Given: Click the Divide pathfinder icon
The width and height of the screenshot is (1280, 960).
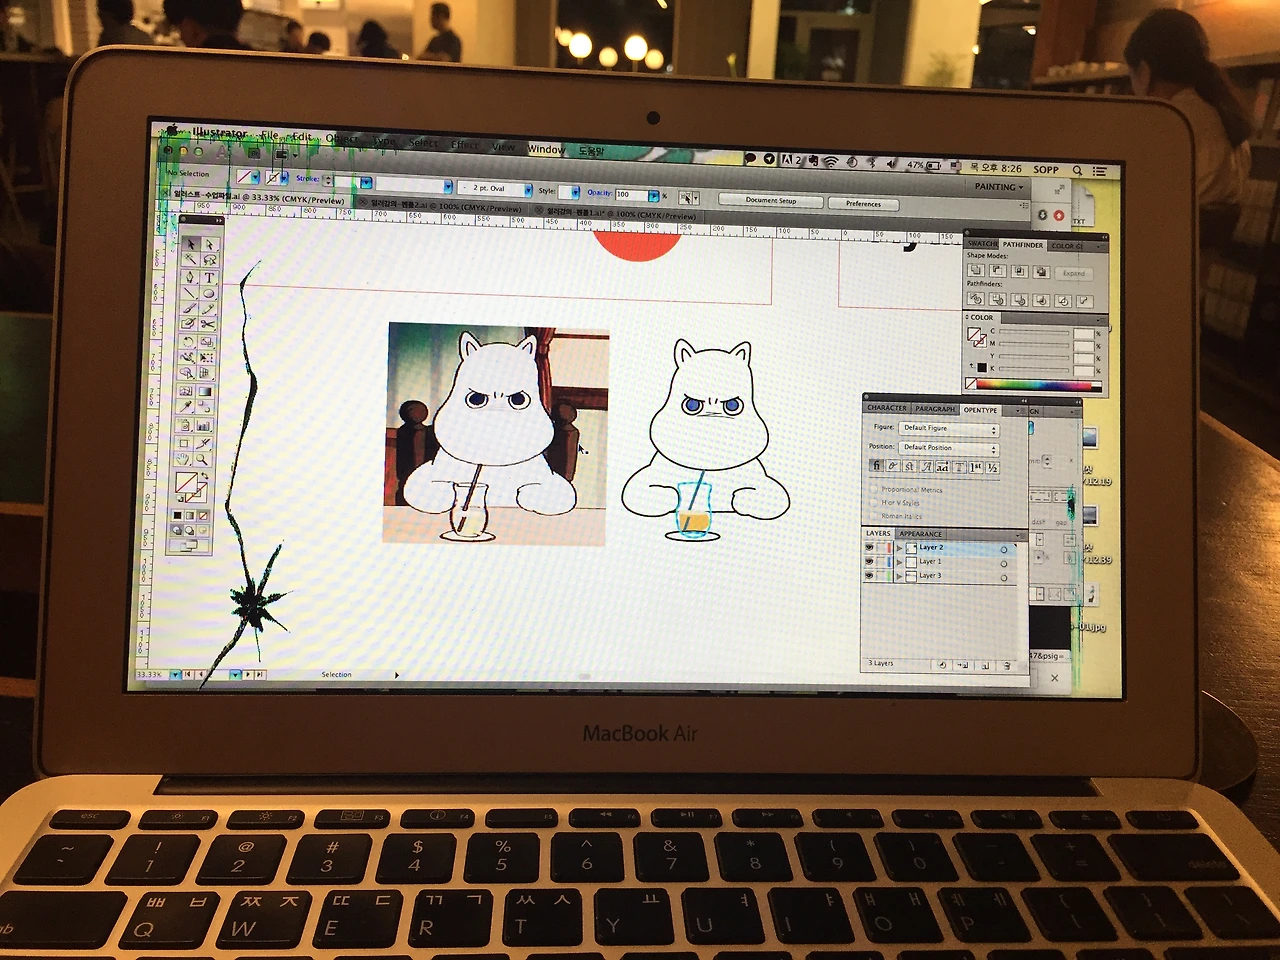Looking at the screenshot, I should (x=976, y=299).
